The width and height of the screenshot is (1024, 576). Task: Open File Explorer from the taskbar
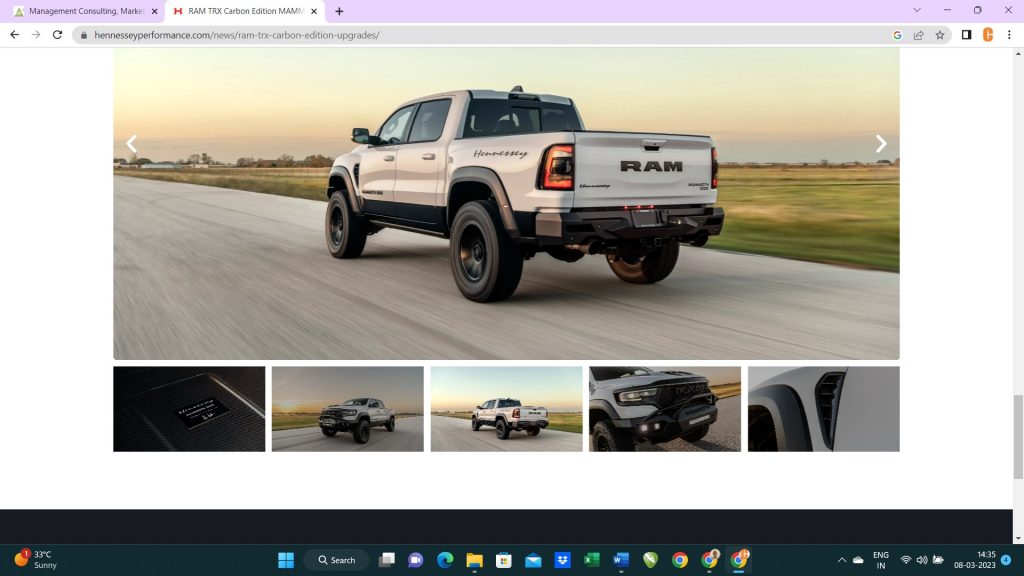point(475,560)
